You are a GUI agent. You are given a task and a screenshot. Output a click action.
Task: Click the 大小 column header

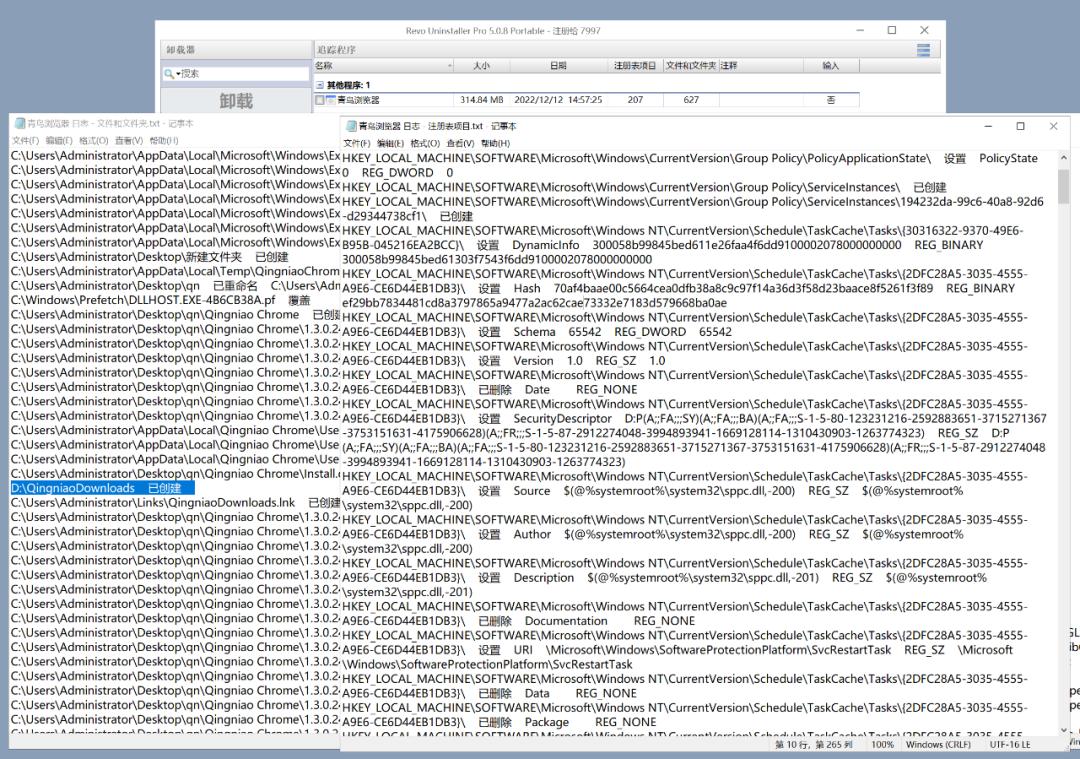pos(481,65)
